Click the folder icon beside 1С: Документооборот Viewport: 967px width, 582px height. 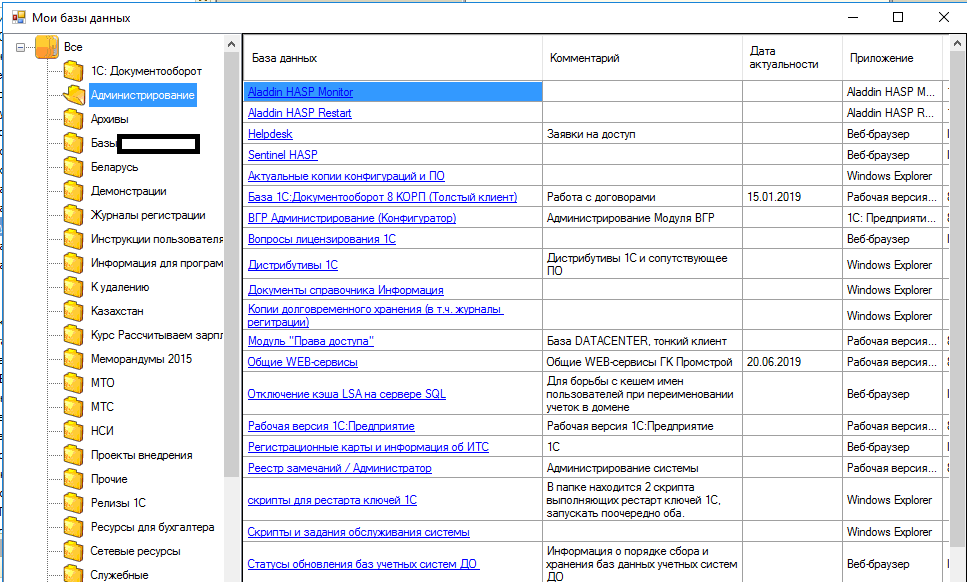point(73,71)
